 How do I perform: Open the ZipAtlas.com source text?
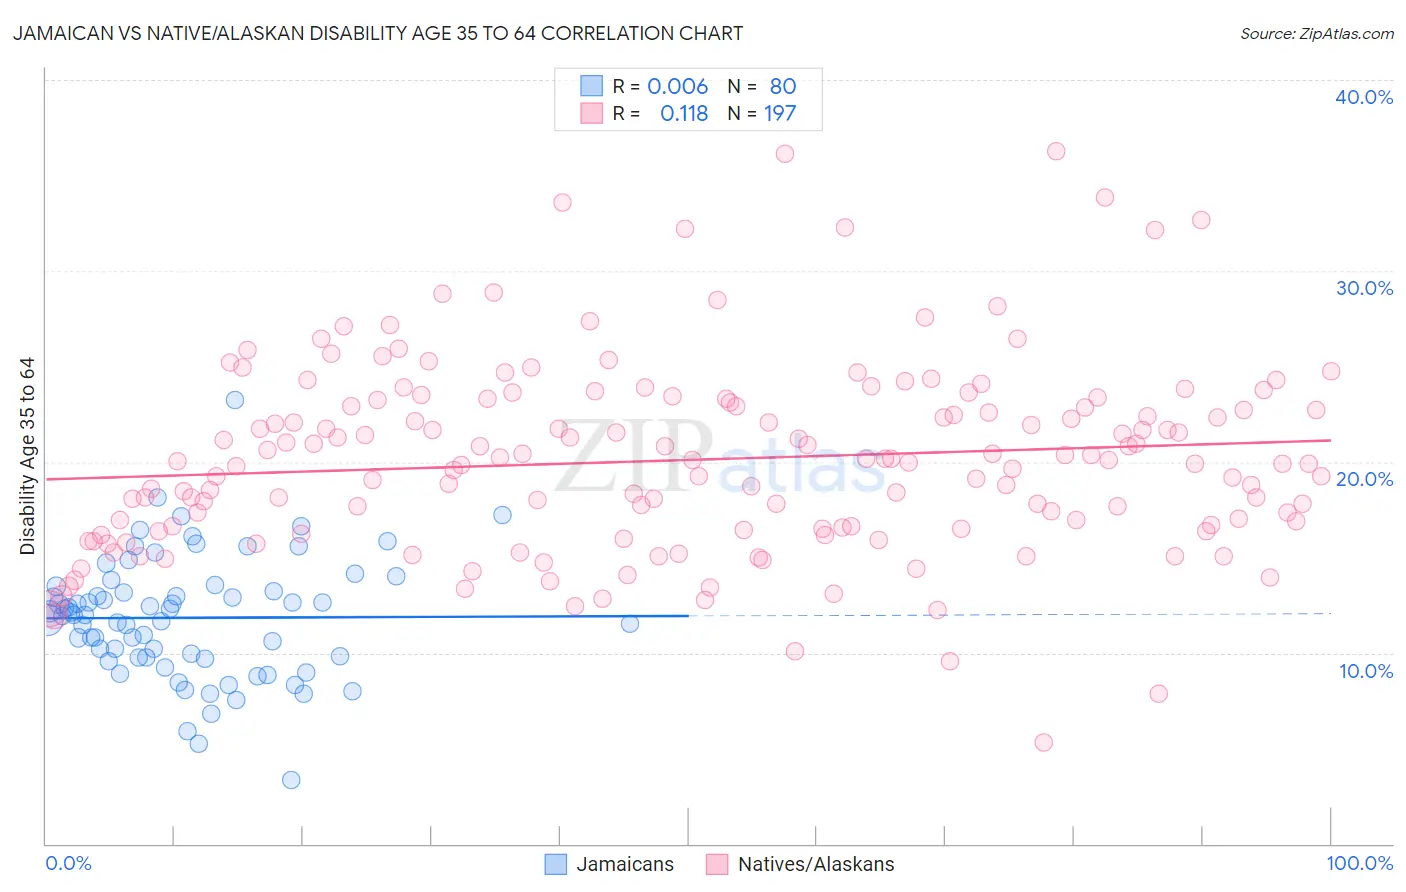(1317, 33)
